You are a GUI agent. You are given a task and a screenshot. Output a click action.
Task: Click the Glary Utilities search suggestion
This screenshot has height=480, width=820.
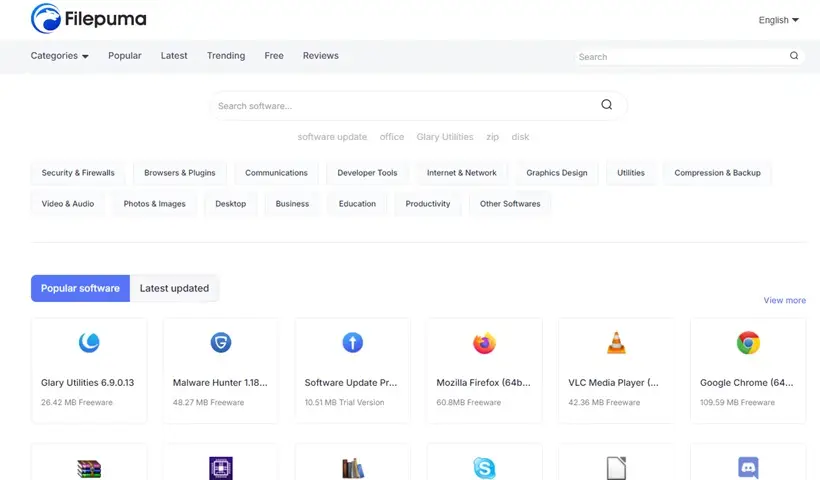click(445, 136)
